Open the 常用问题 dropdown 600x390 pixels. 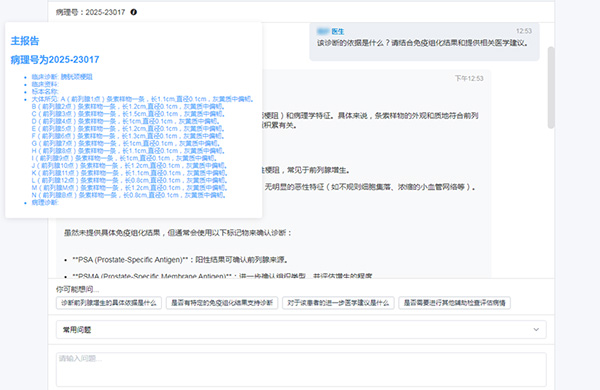coord(301,330)
